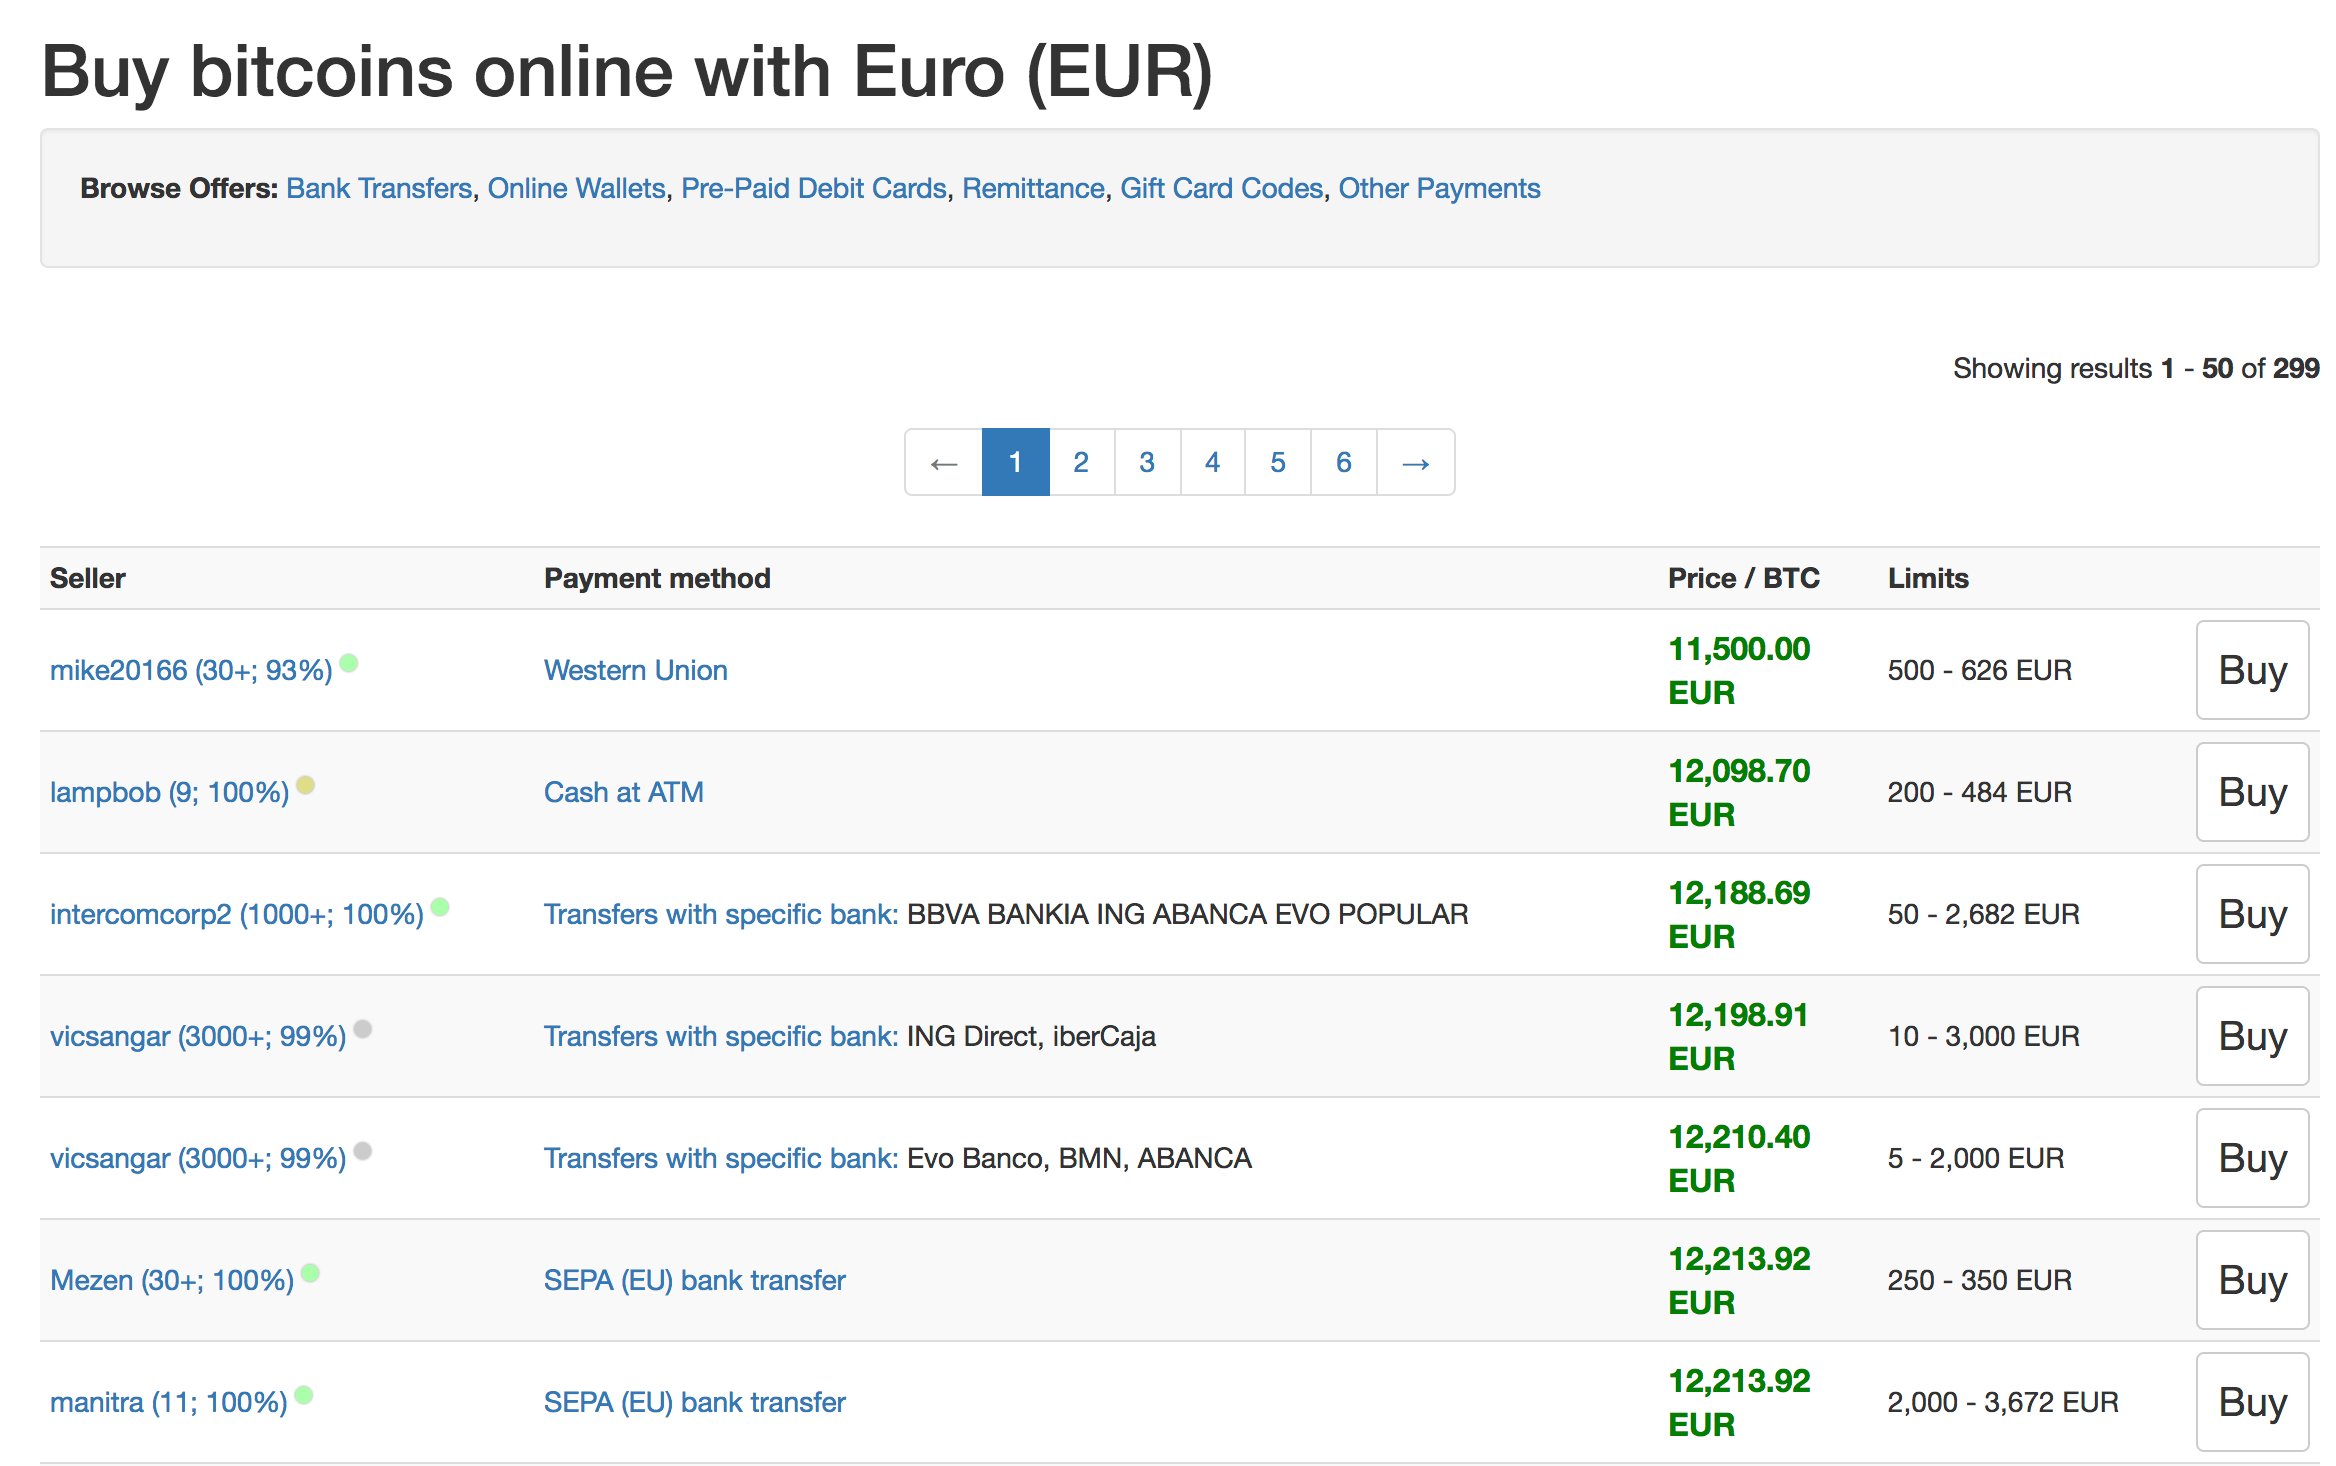
Task: Open page 4 in pagination
Action: [x=1212, y=463]
